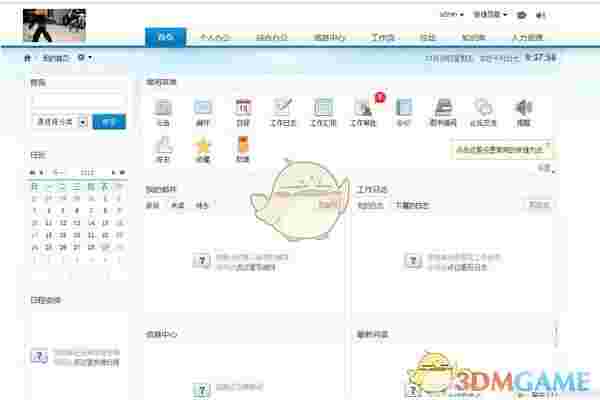
Task: Click the mail link in the empty mail message
Action: click(254, 268)
